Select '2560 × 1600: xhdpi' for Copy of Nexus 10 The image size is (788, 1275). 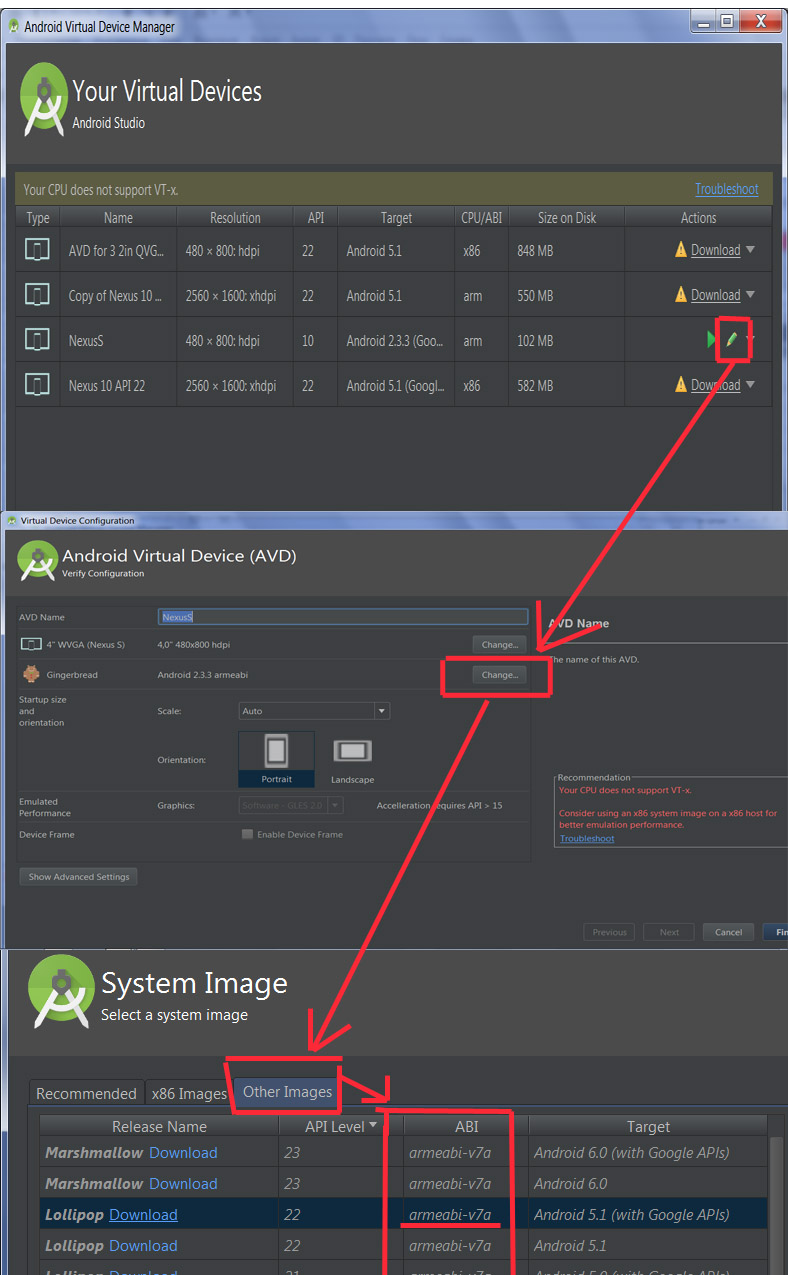pos(235,295)
